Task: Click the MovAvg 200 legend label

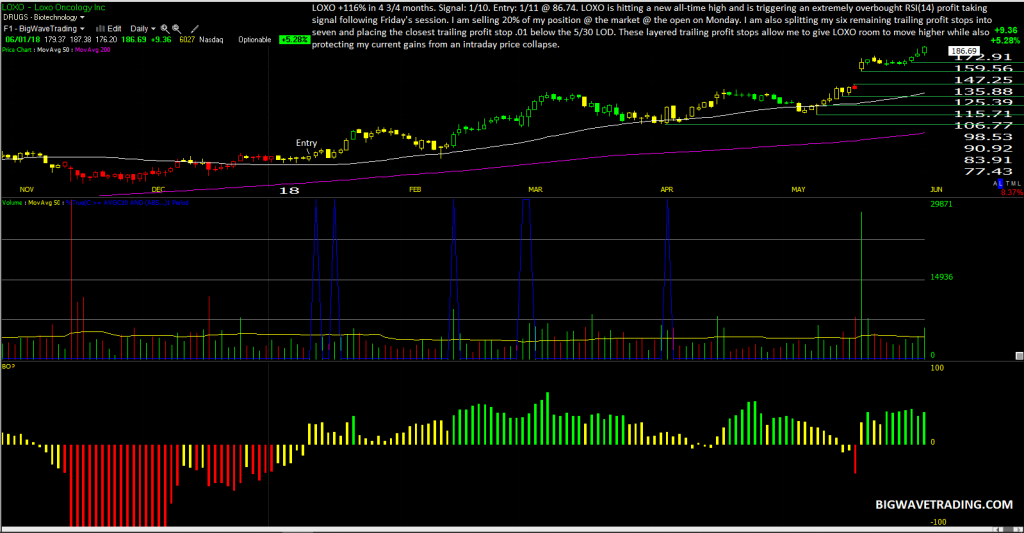Action: point(92,50)
